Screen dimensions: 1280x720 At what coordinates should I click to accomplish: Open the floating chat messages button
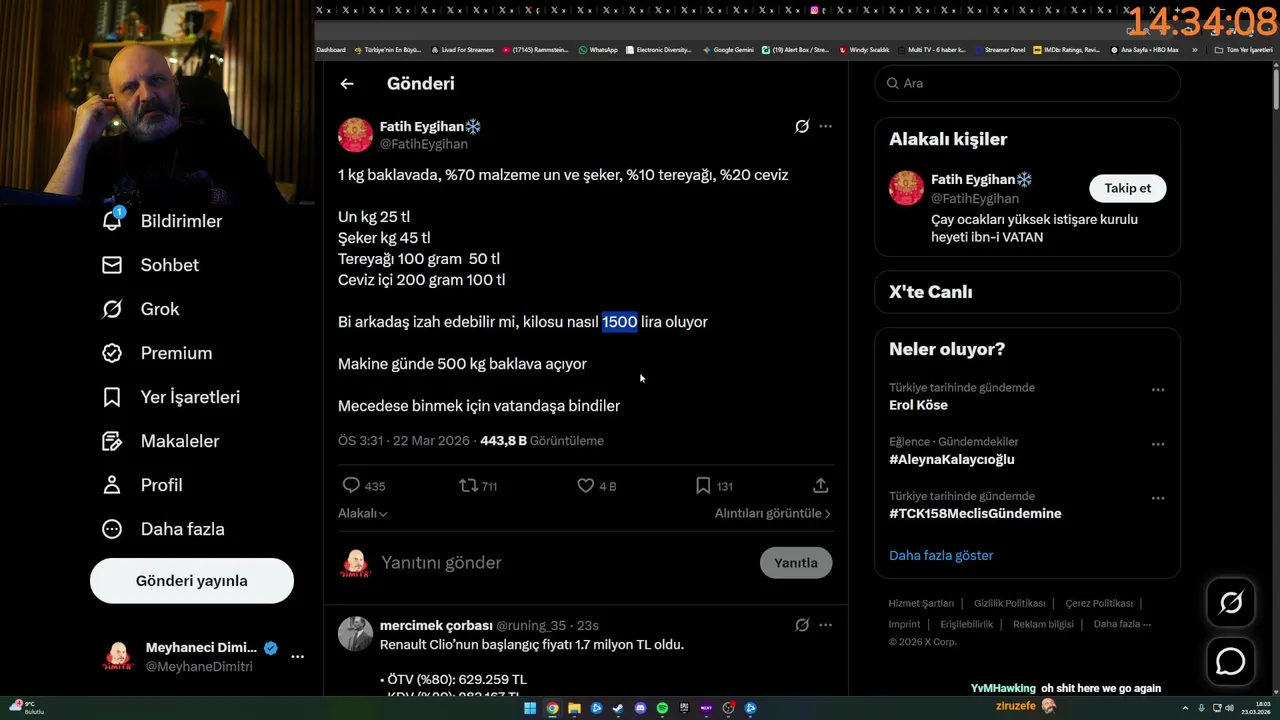tap(1231, 662)
